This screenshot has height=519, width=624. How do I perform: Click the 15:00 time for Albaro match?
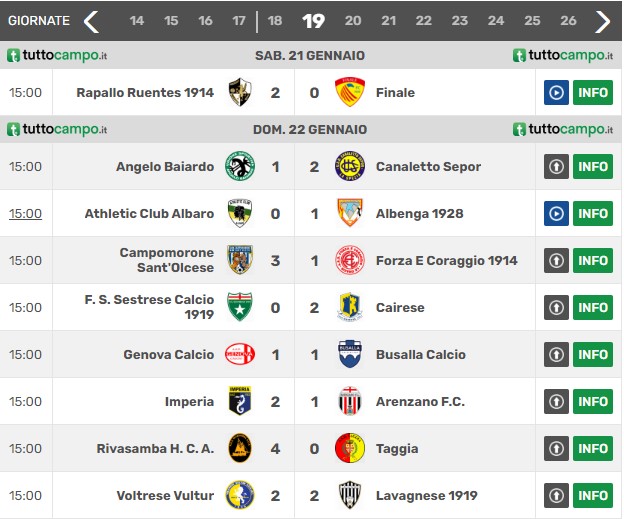point(25,213)
